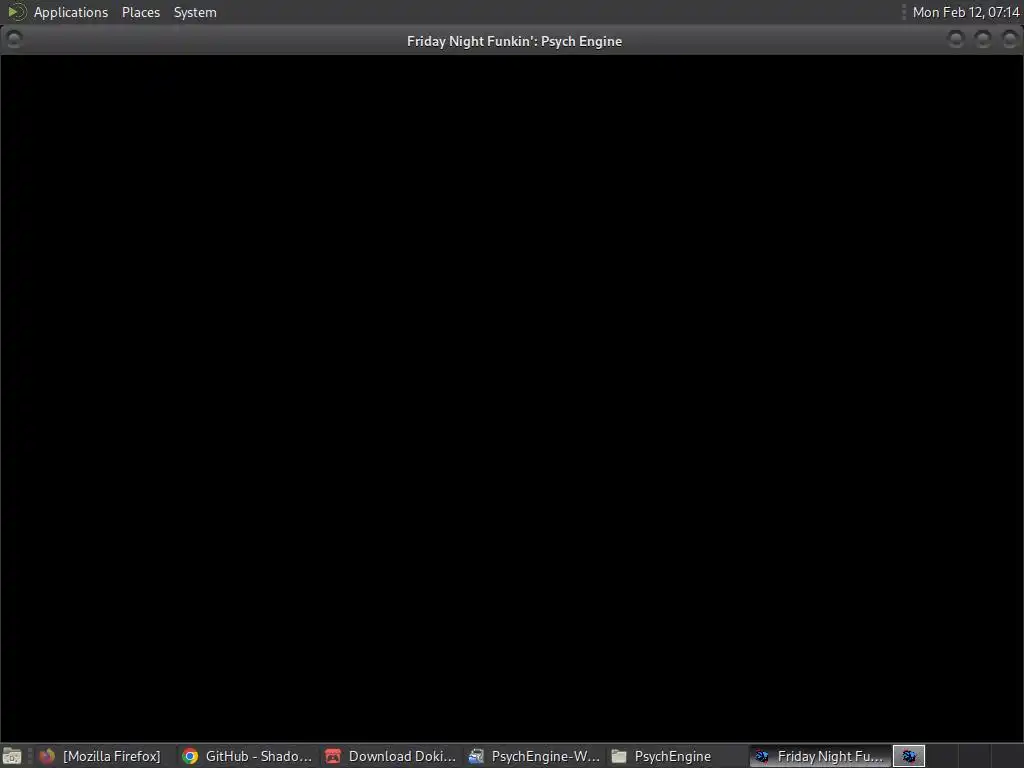Image resolution: width=1024 pixels, height=768 pixels.
Task: Open the Applications menu
Action: click(x=71, y=12)
